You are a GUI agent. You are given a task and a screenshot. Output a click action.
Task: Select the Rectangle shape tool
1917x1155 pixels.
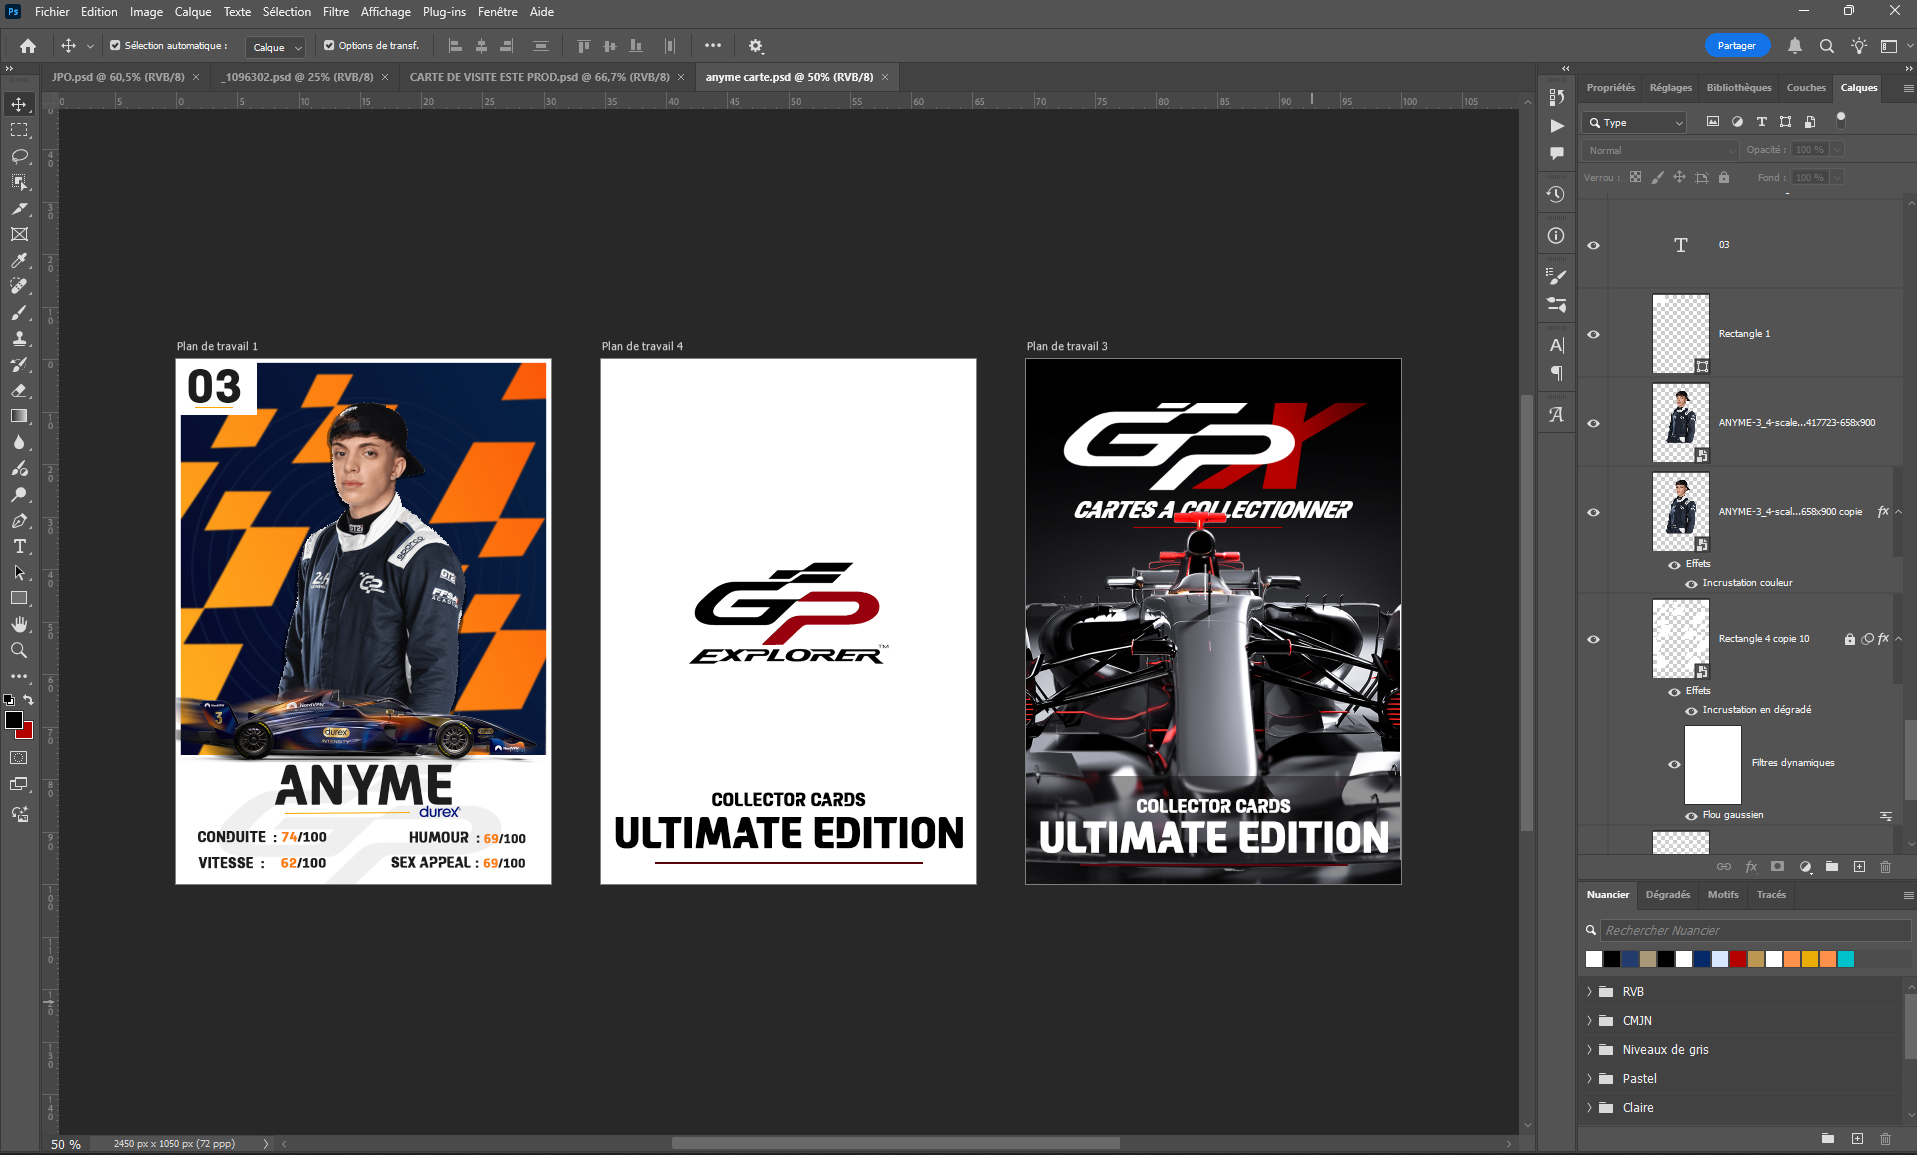(19, 598)
